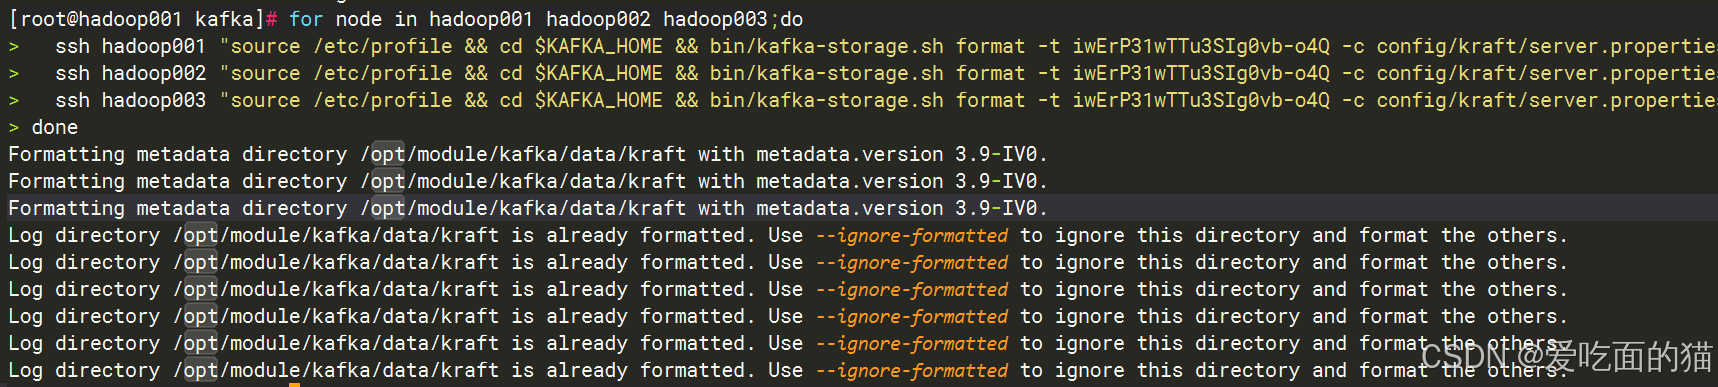Click the 'for' keyword in the loop command
1718x387 pixels.
[306, 19]
